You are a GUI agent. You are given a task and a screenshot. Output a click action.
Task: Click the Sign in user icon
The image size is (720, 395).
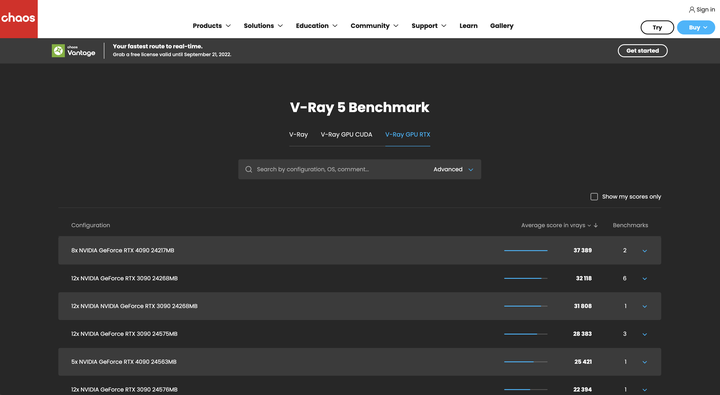coord(692,10)
